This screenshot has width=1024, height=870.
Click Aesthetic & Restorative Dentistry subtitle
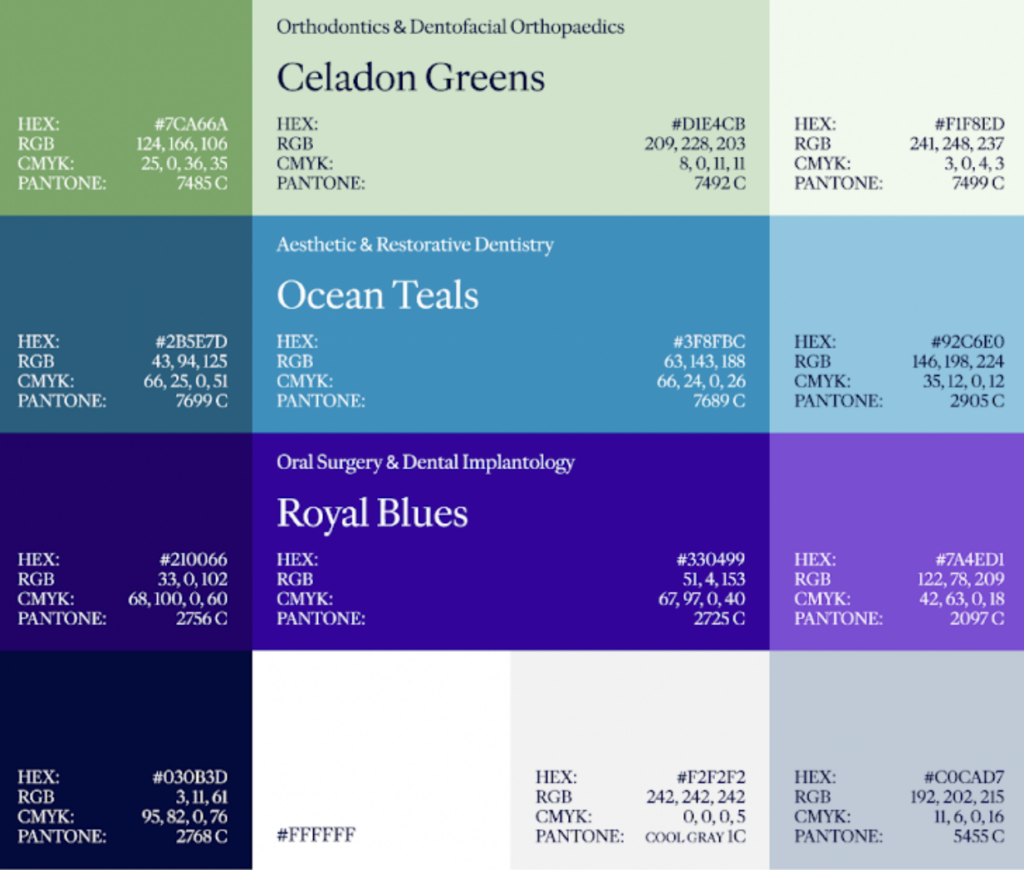tap(415, 244)
